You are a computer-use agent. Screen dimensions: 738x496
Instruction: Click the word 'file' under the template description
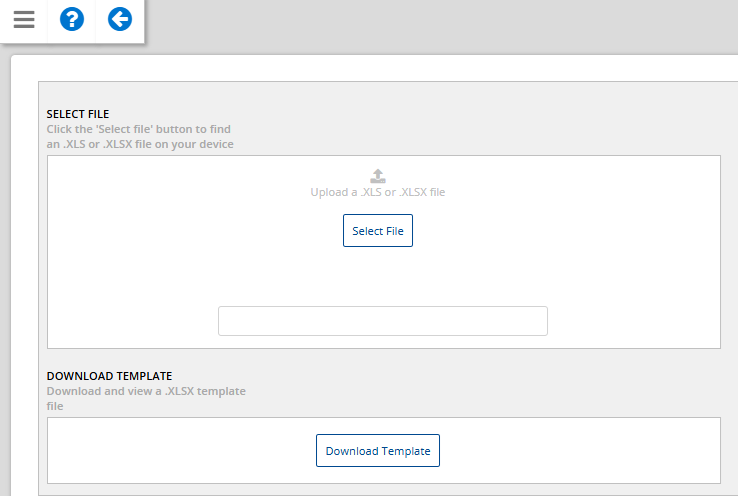55,406
